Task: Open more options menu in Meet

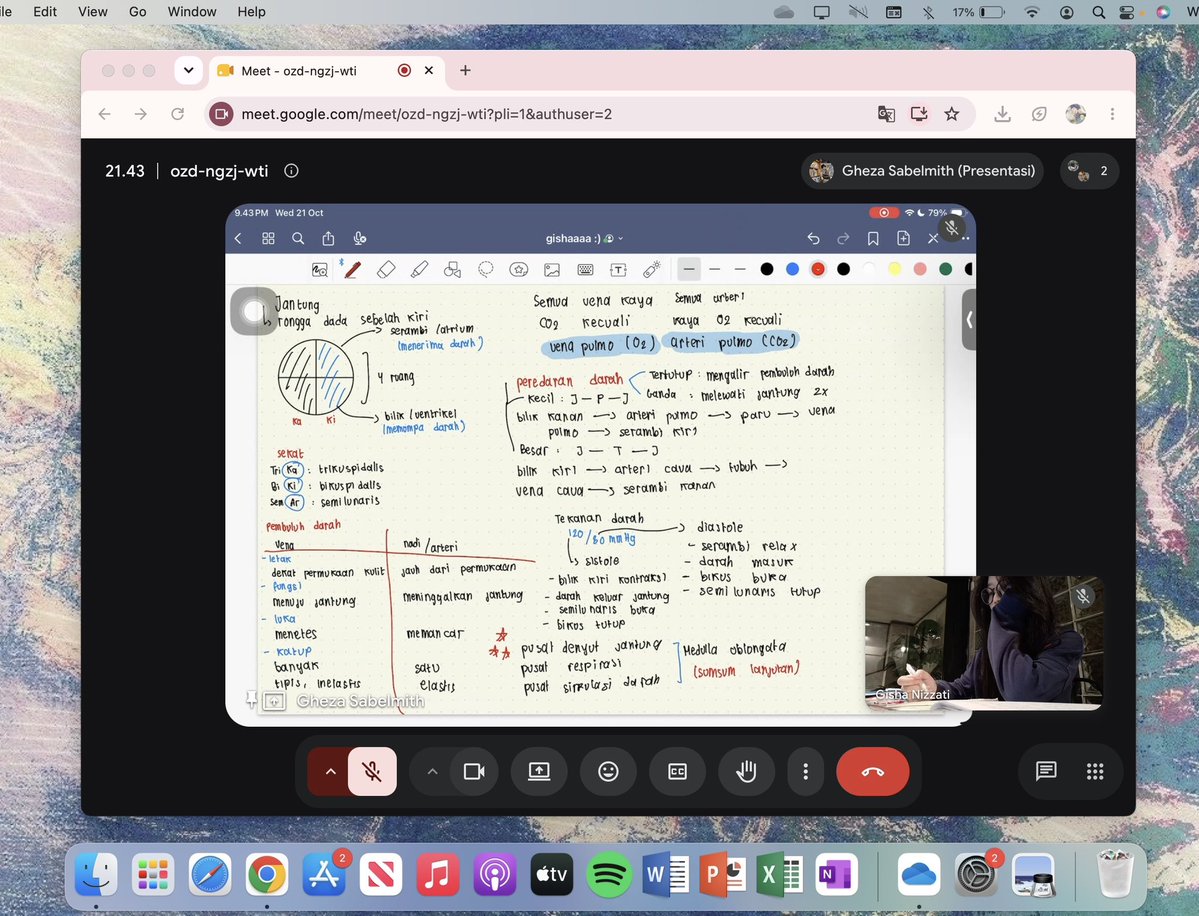Action: pos(805,771)
